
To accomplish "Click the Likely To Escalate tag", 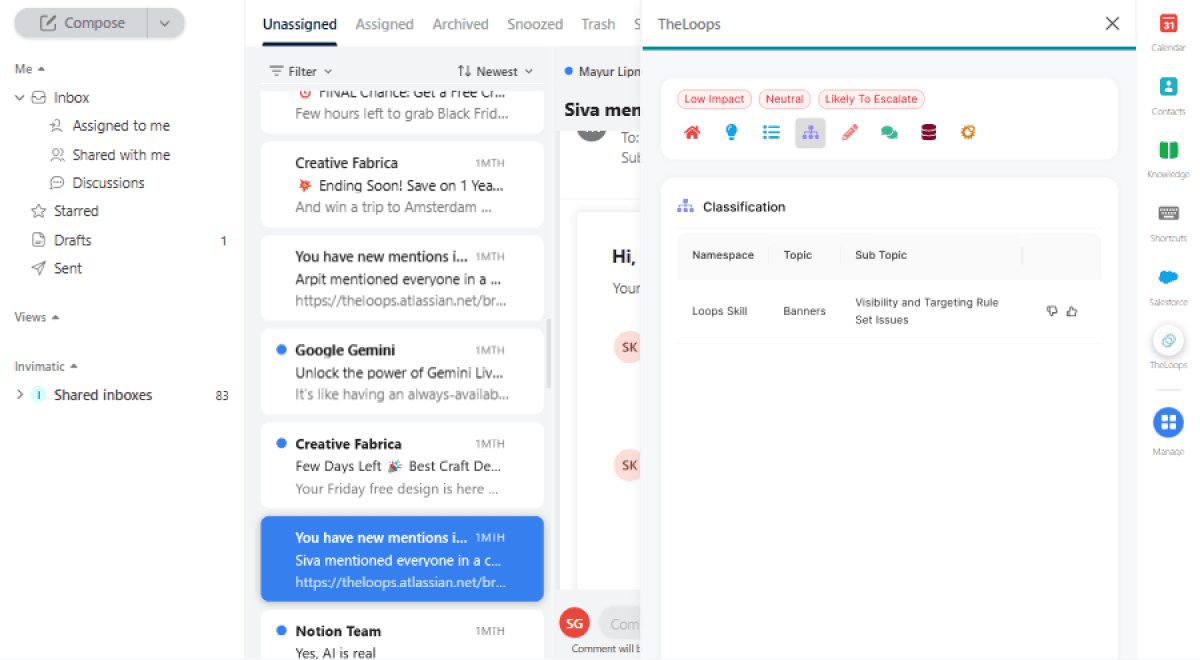I will coord(871,99).
